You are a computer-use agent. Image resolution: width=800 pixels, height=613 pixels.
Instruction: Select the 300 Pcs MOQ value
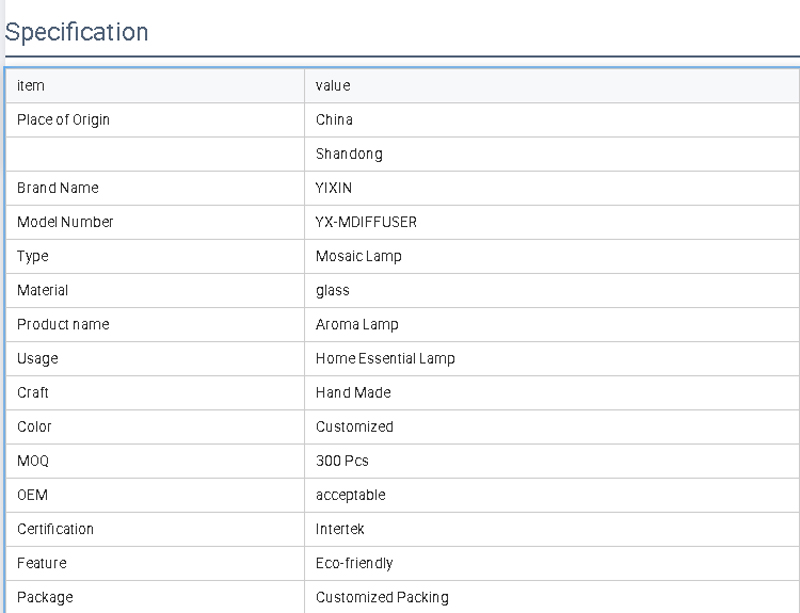click(342, 461)
